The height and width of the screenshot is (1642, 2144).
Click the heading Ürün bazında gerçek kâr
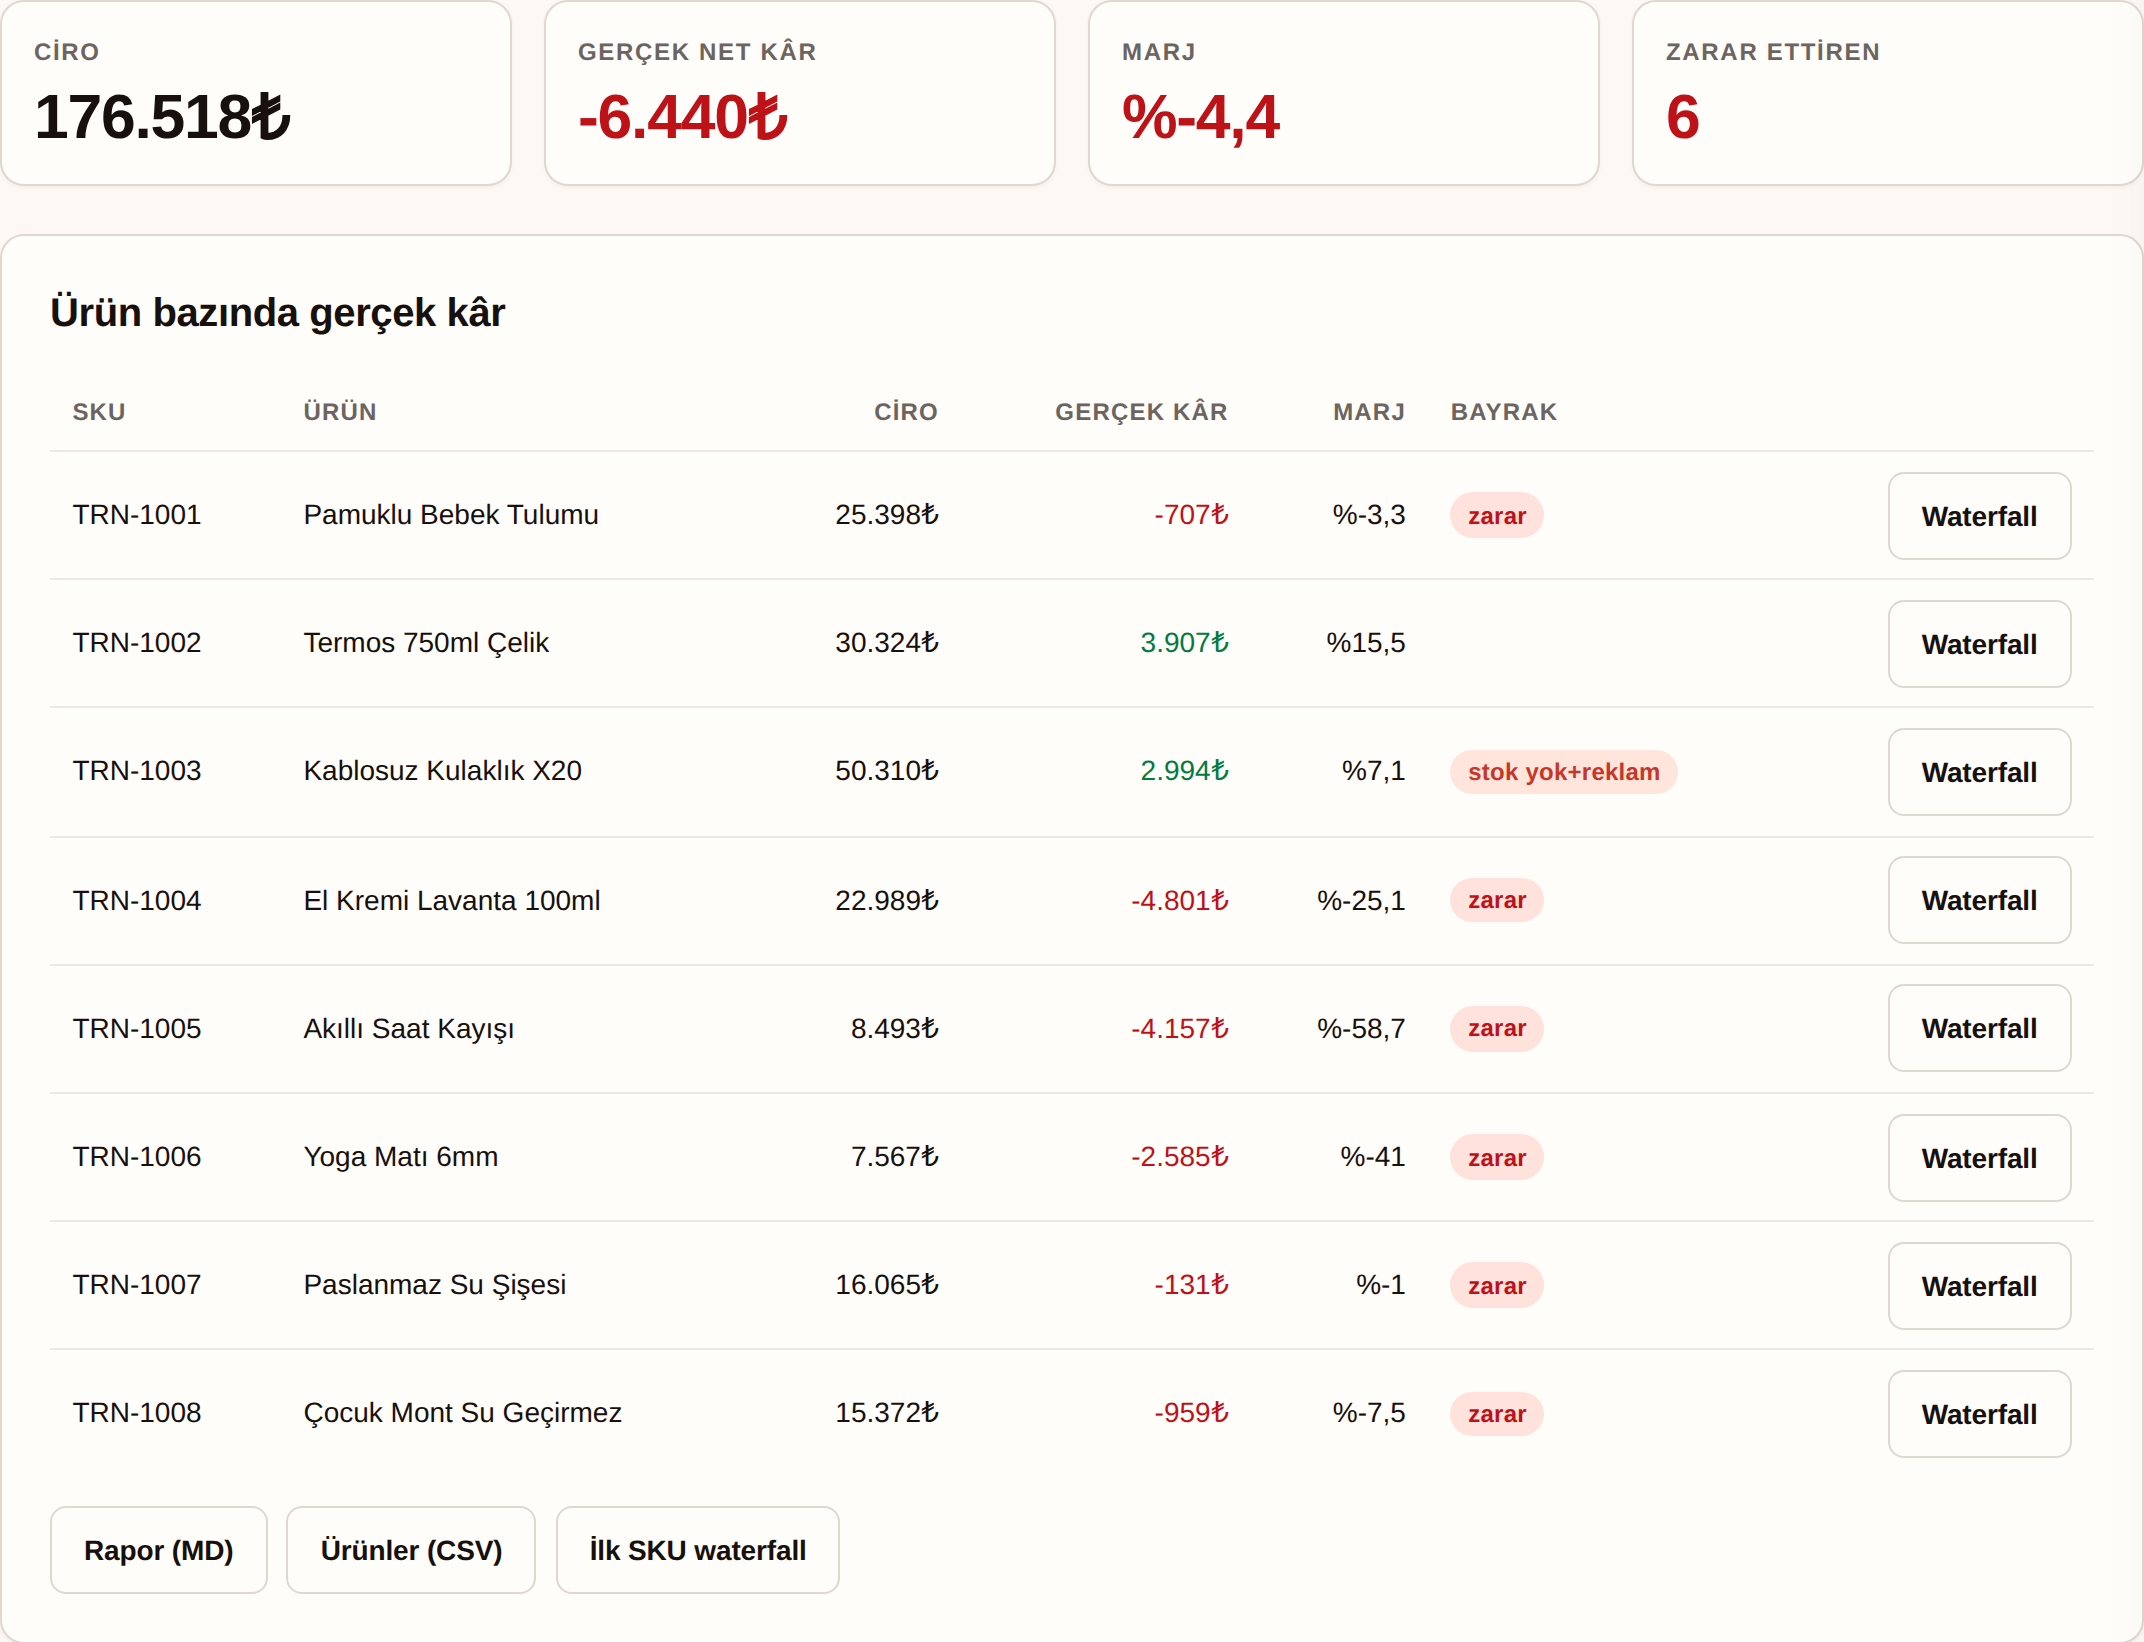(x=278, y=313)
